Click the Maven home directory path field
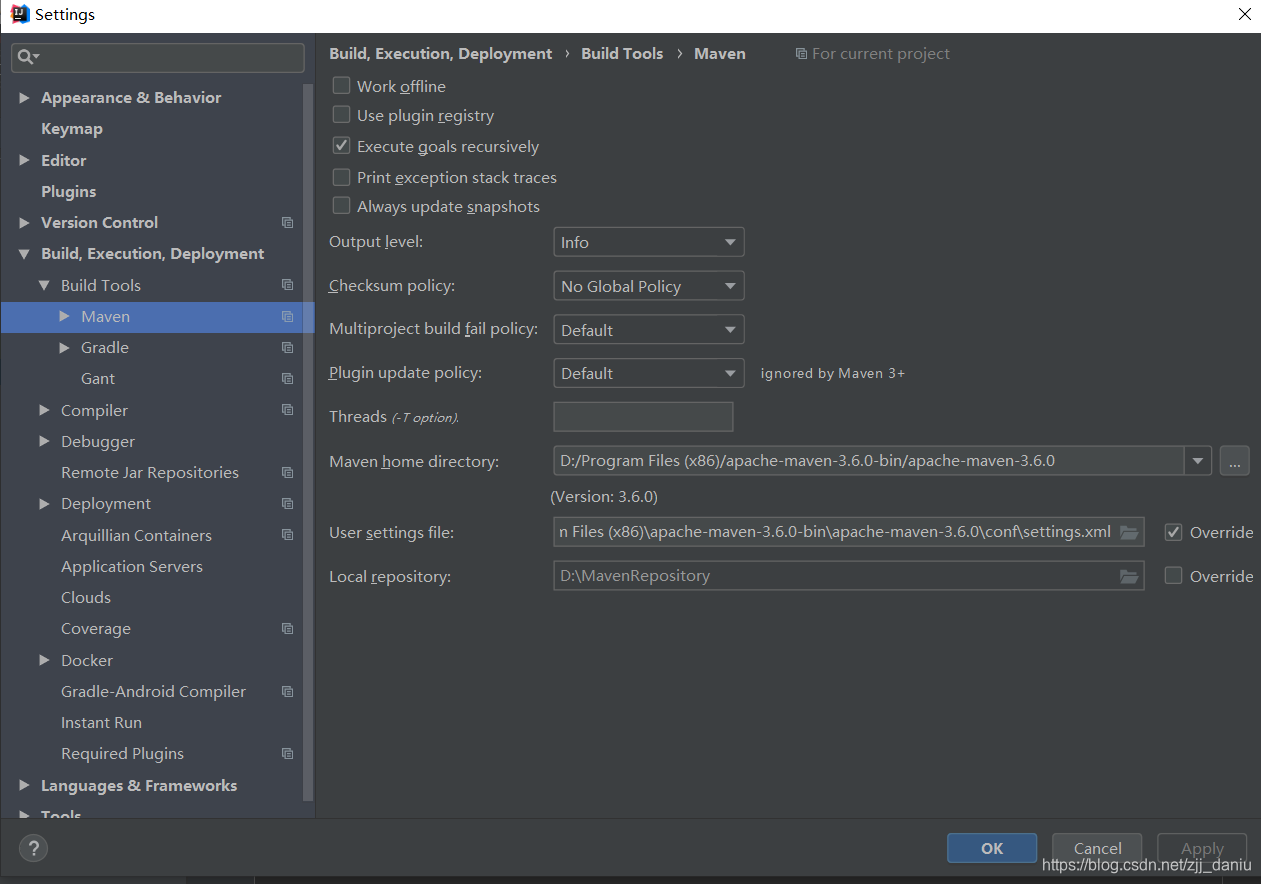Screen dimensions: 1261x884 [869, 461]
